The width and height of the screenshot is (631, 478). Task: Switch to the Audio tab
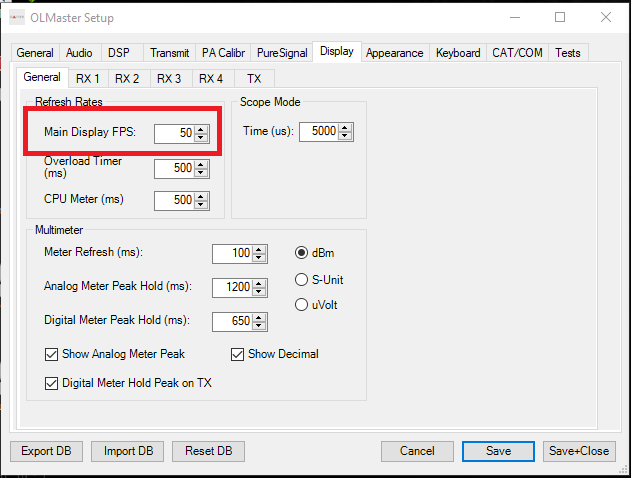[79, 53]
